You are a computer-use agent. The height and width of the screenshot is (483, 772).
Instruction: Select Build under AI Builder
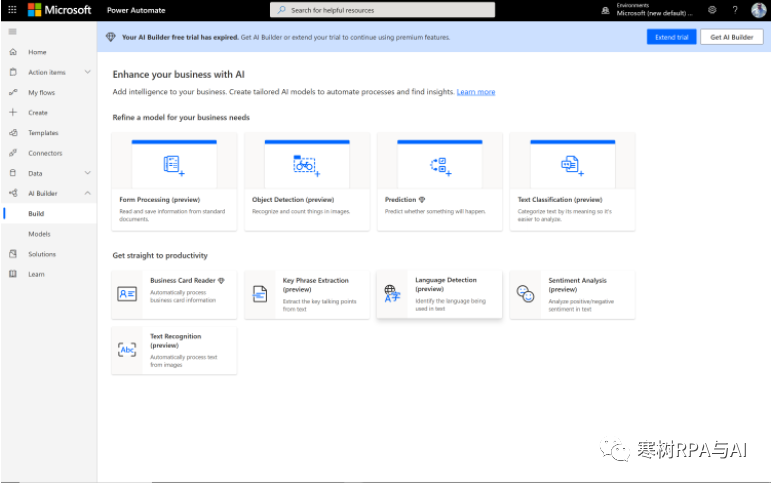pyautogui.click(x=36, y=214)
